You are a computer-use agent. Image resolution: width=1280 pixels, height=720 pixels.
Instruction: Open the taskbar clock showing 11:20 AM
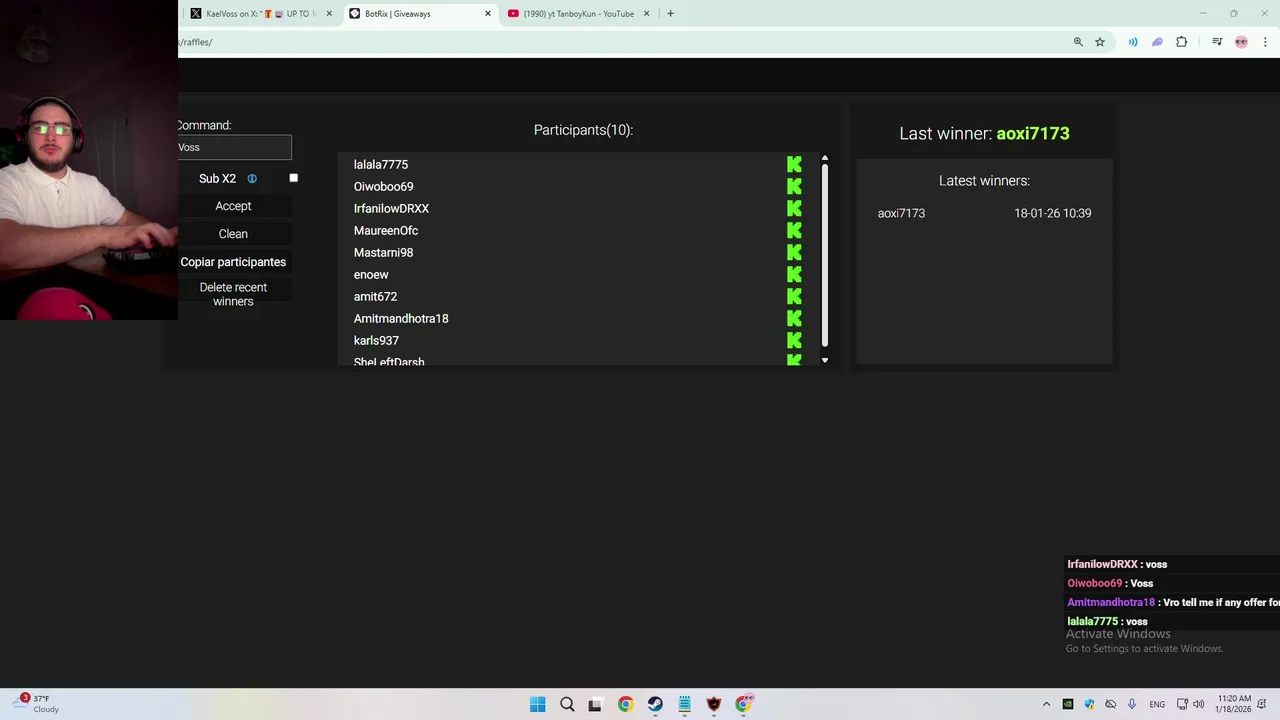[1235, 704]
